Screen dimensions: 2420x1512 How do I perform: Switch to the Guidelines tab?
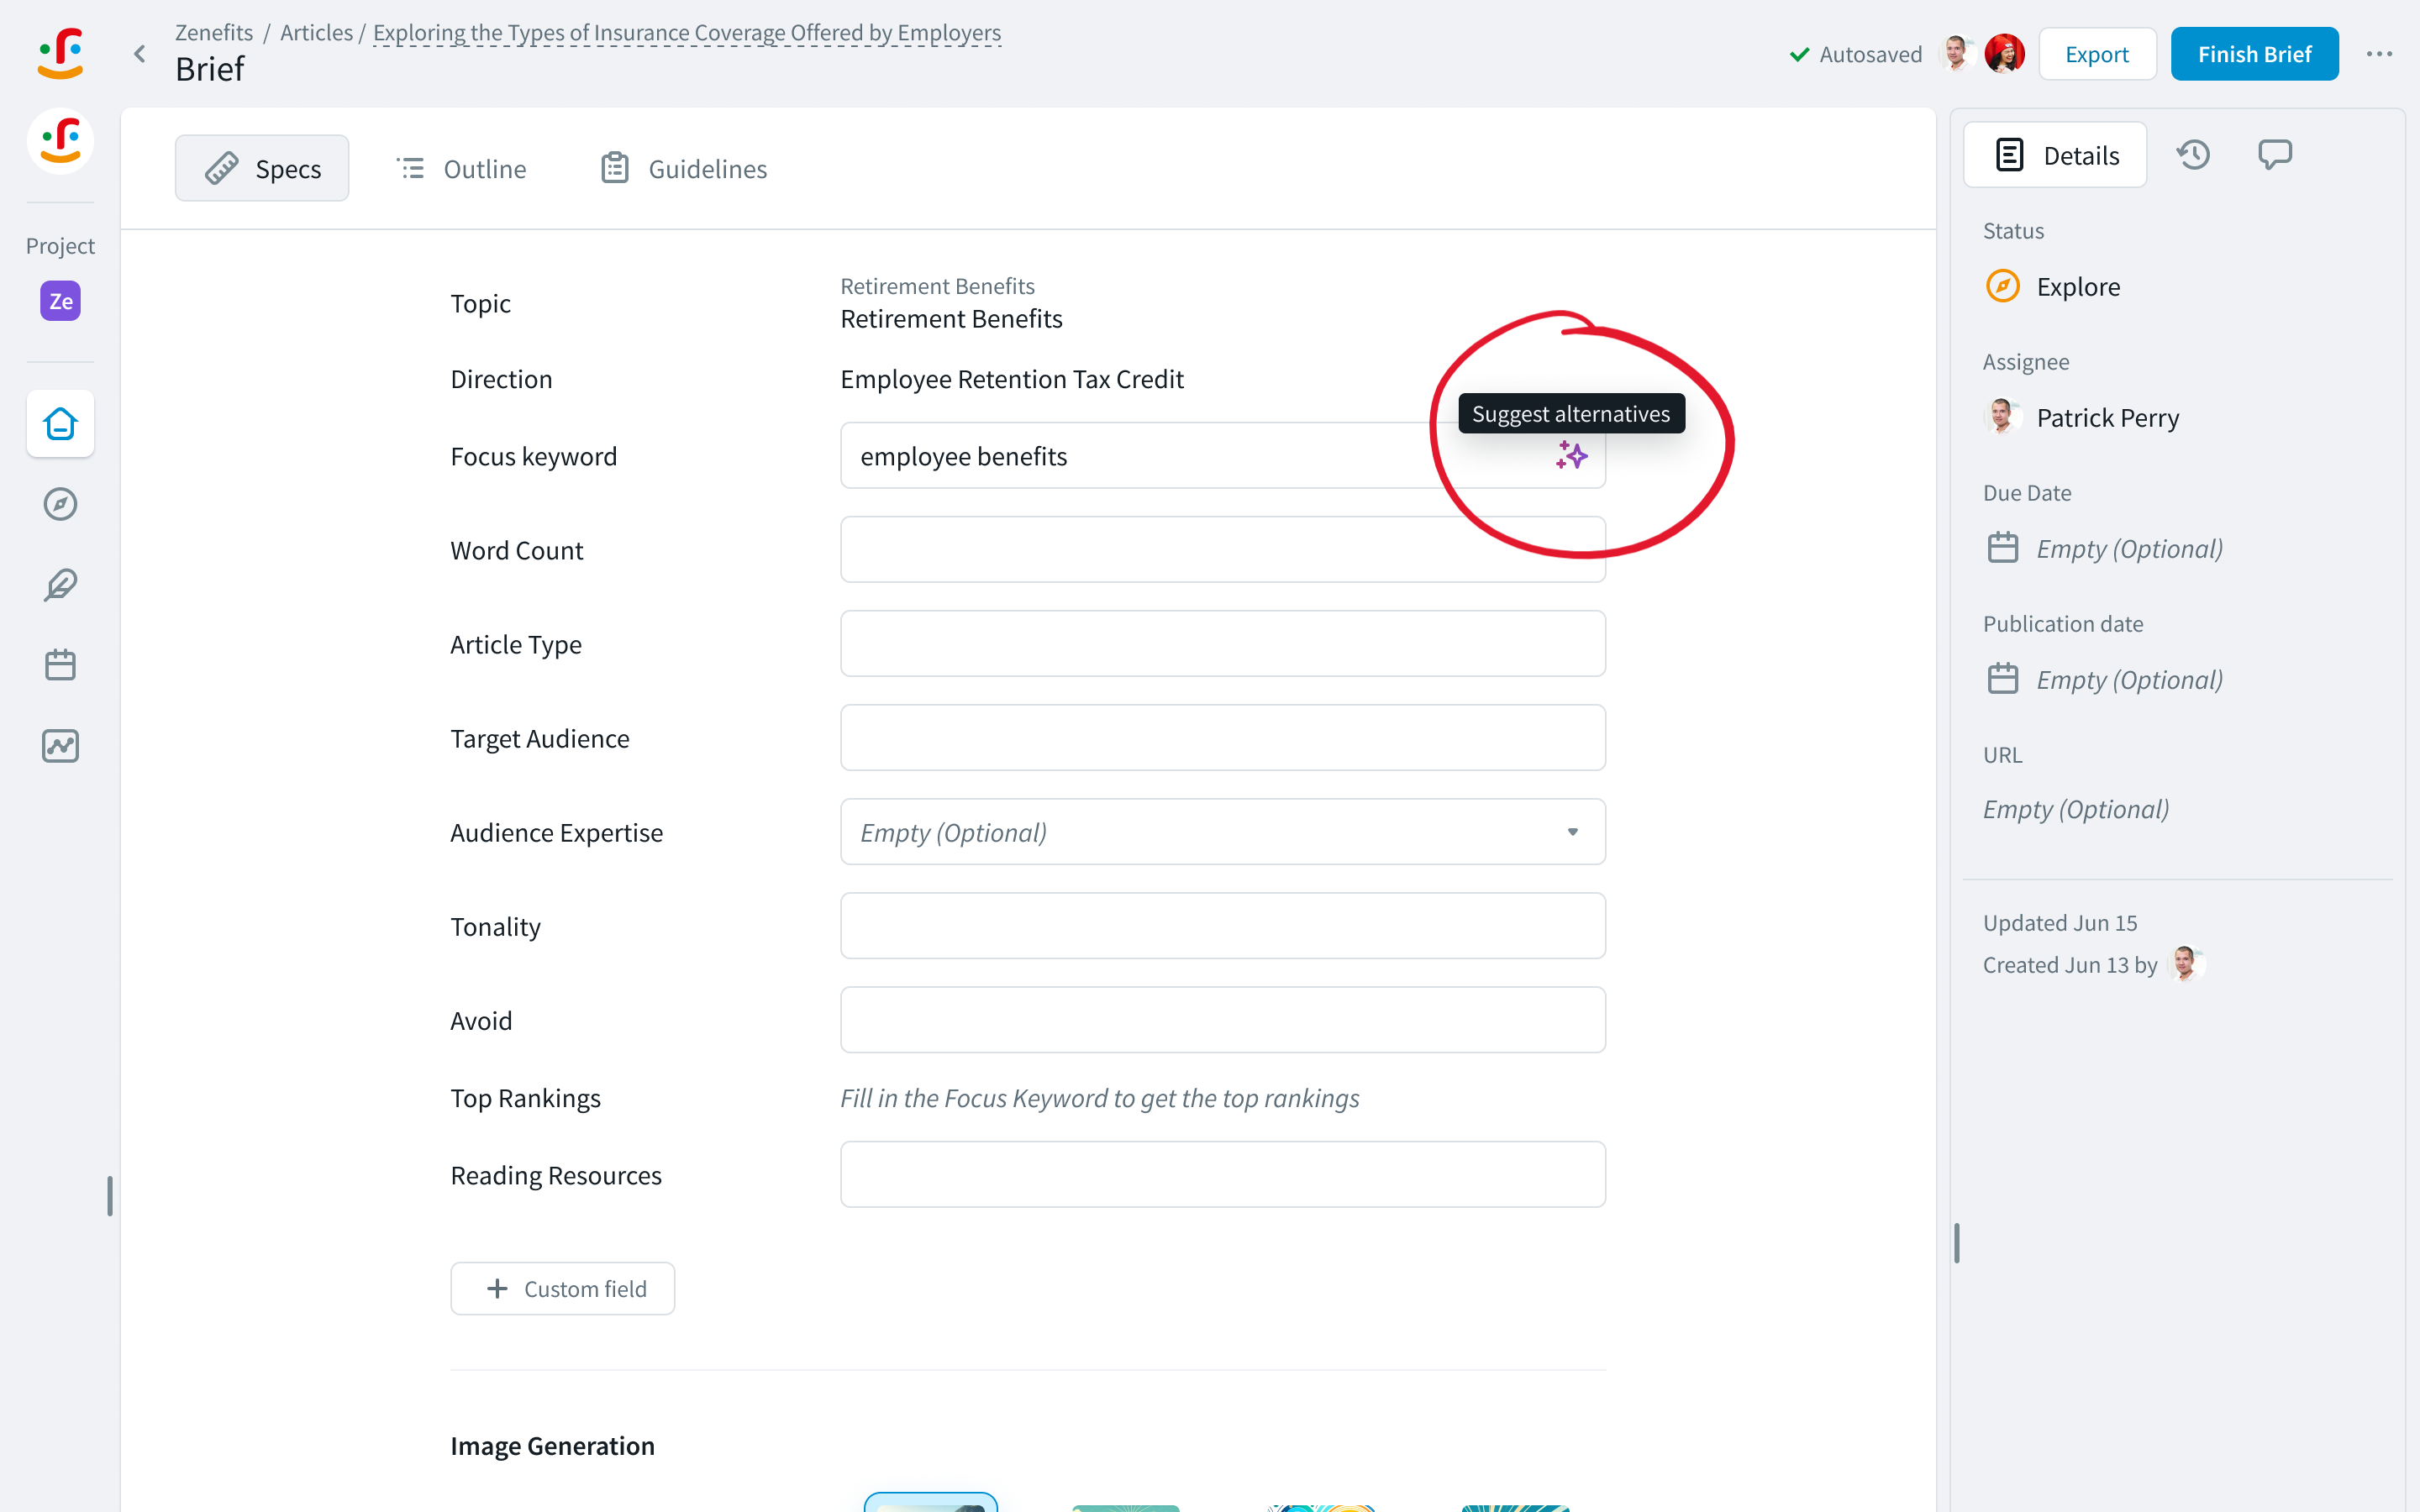pyautogui.click(x=684, y=168)
